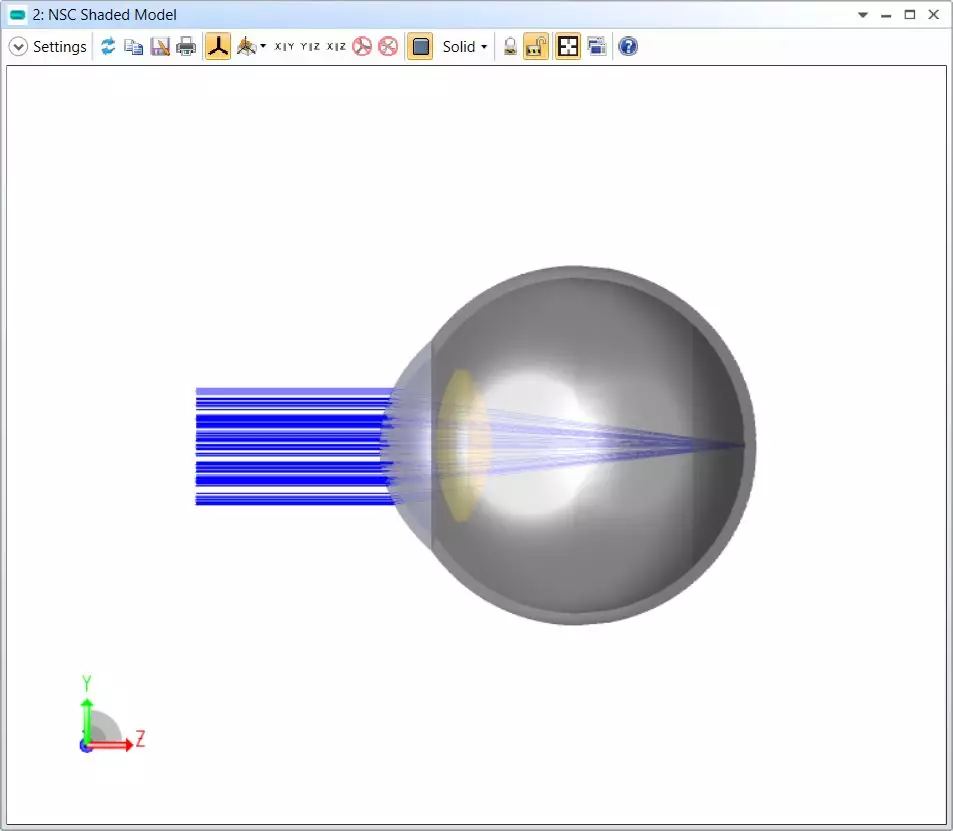The width and height of the screenshot is (953, 831).
Task: Expand the Settings chevron
Action: tap(18, 47)
